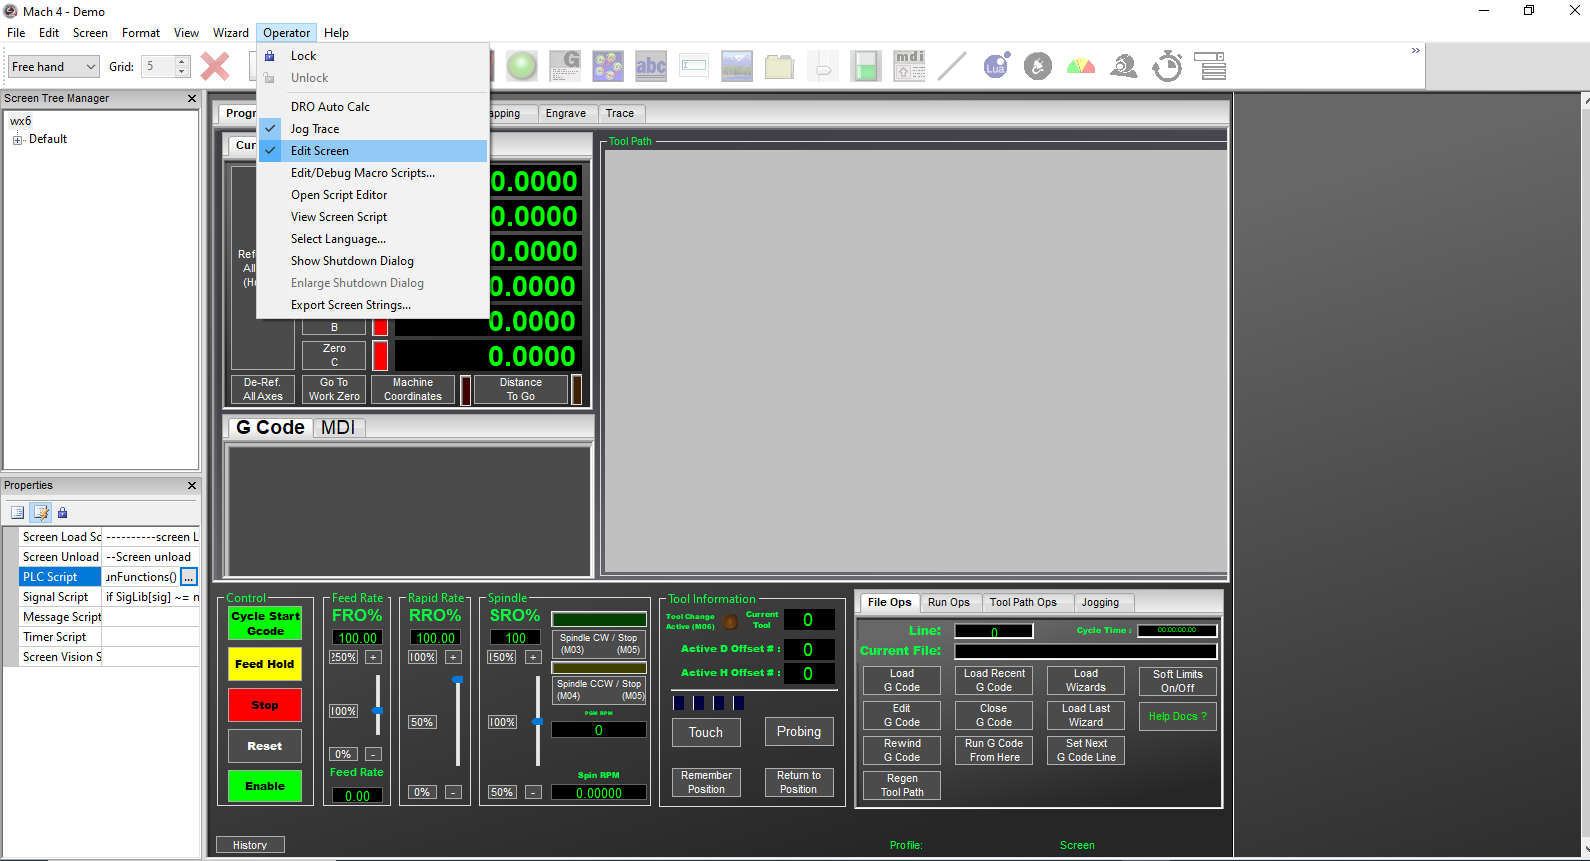This screenshot has height=861, width=1590.
Task: Select the image landscape control tool
Action: point(737,67)
